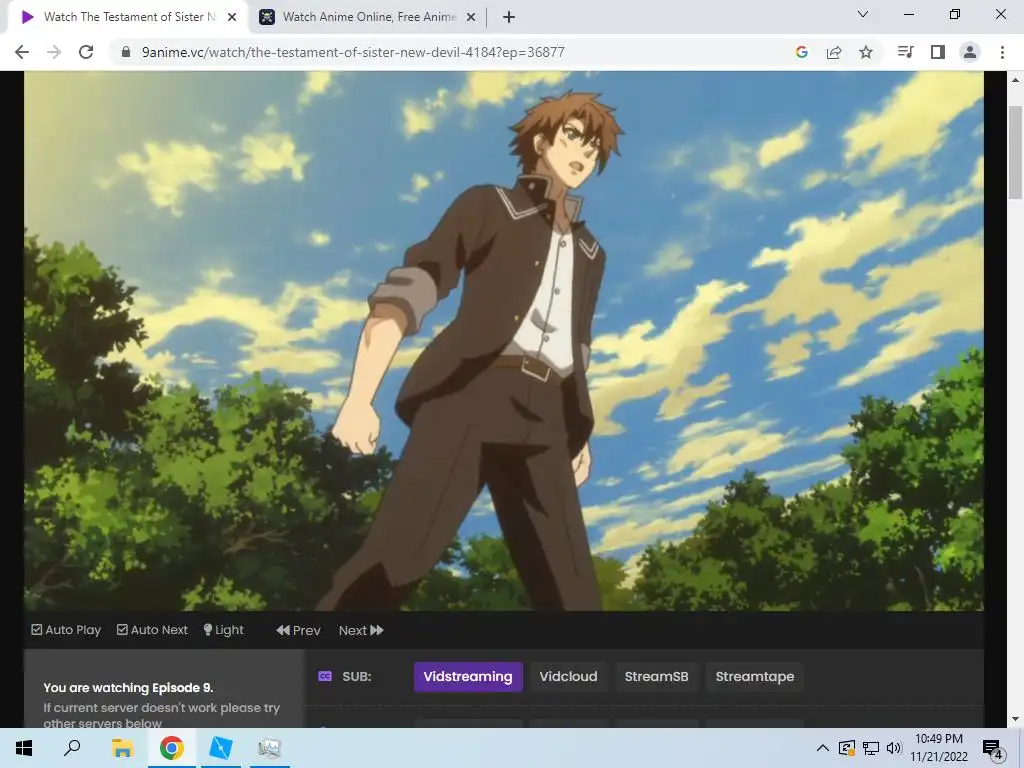This screenshot has height=768, width=1024.
Task: Open the notification center
Action: pos(993,748)
